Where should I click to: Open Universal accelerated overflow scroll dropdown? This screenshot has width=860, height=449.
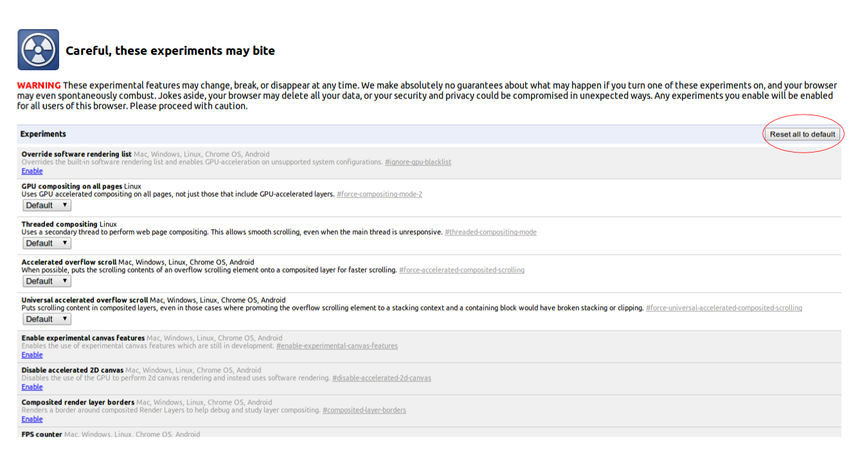coord(46,319)
